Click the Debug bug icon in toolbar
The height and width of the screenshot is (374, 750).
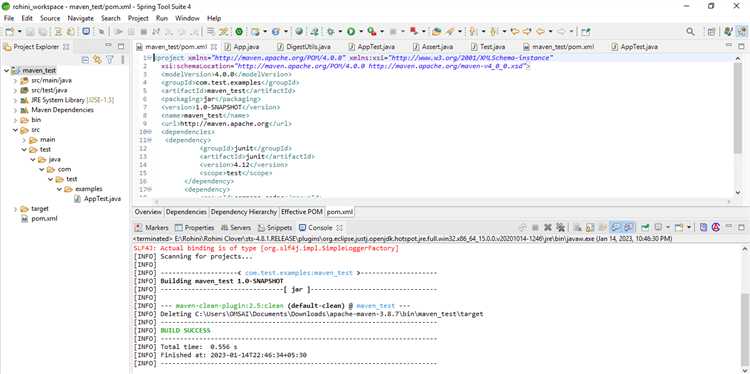pos(331,32)
